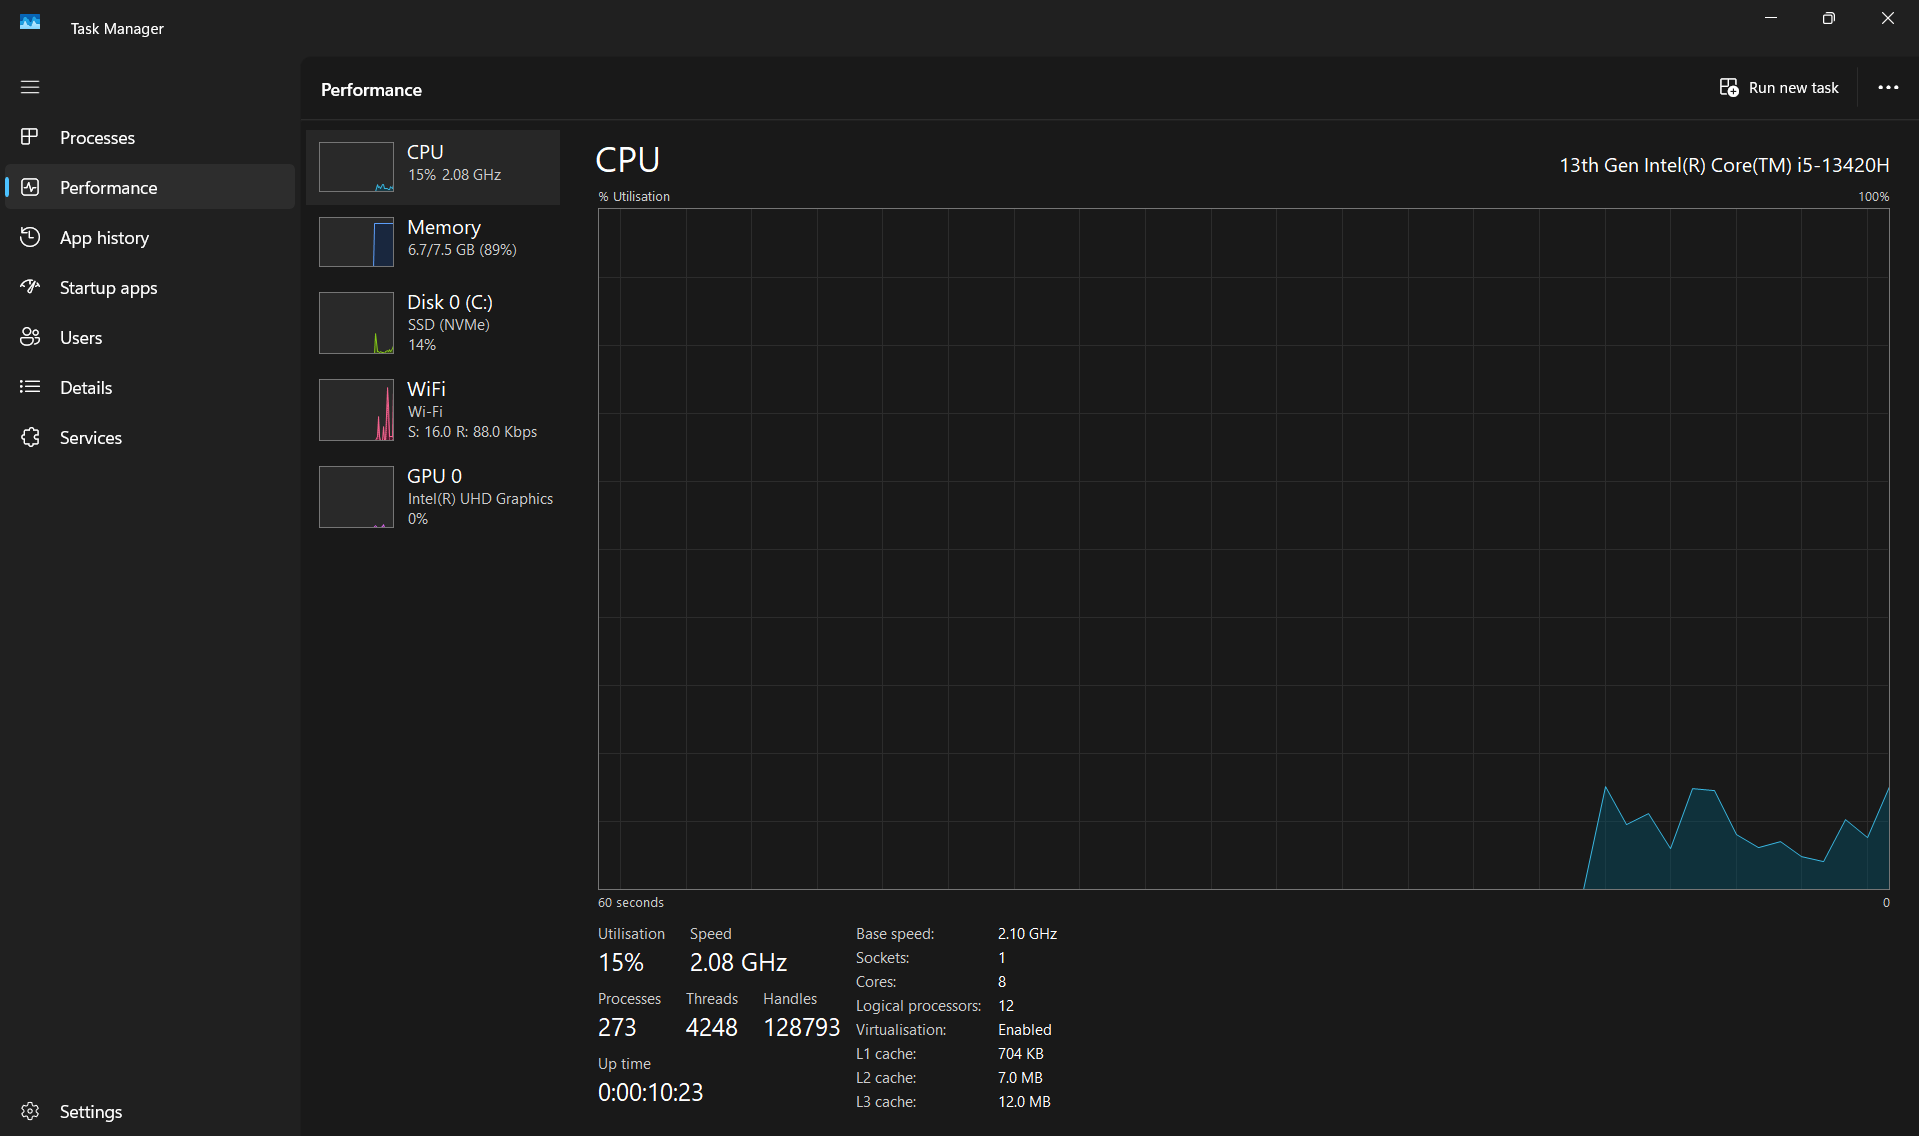Click the L2 cache 7.0 MB value
1919x1136 pixels.
click(x=1020, y=1078)
